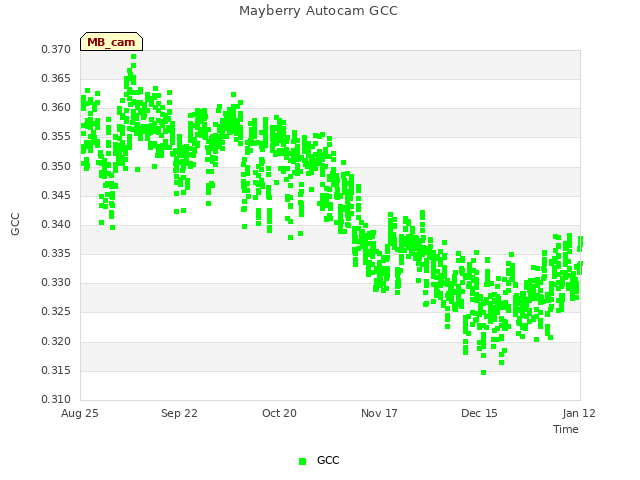
Task: Click the chart title Mayberry Autocam GCC
Action: [x=318, y=11]
